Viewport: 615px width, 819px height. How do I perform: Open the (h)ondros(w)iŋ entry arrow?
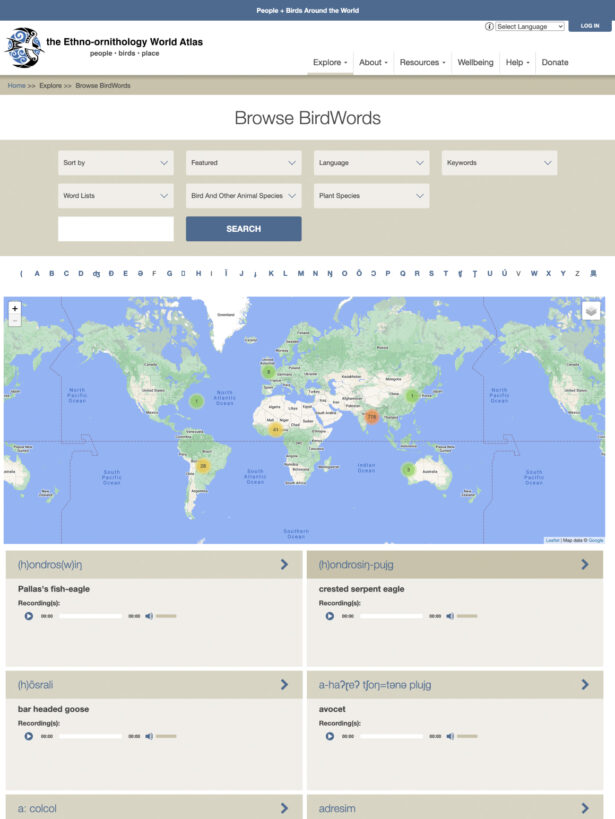pyautogui.click(x=284, y=564)
